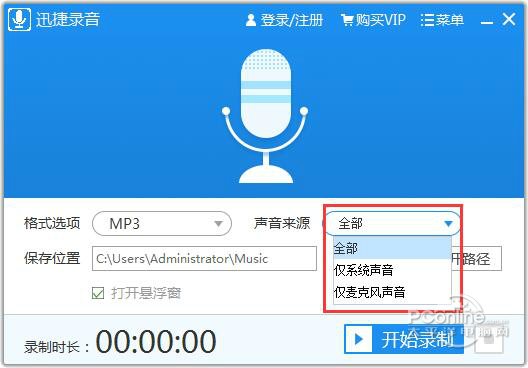This screenshot has width=528, height=368.
Task: Toggle the 打开悬浮窗 checkbox
Action: [x=98, y=293]
